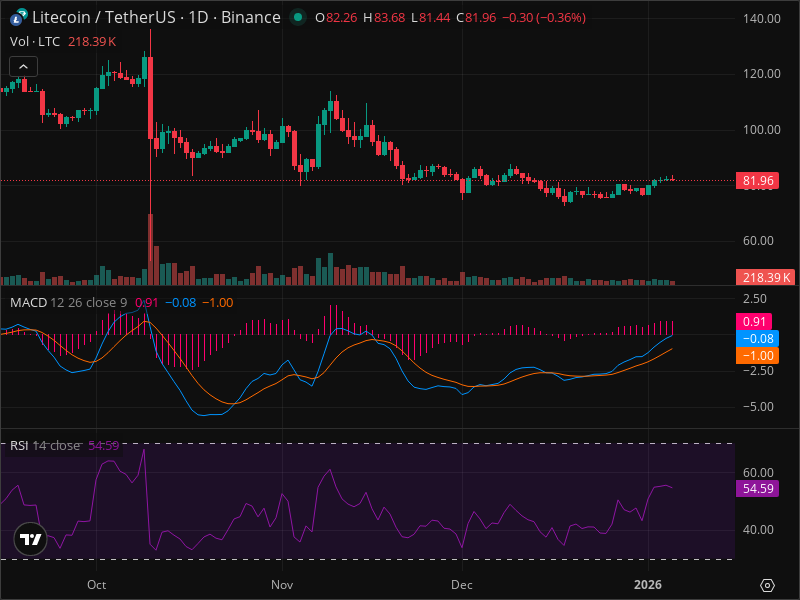Click the low value L81.44
800x600 pixels.
(431, 17)
